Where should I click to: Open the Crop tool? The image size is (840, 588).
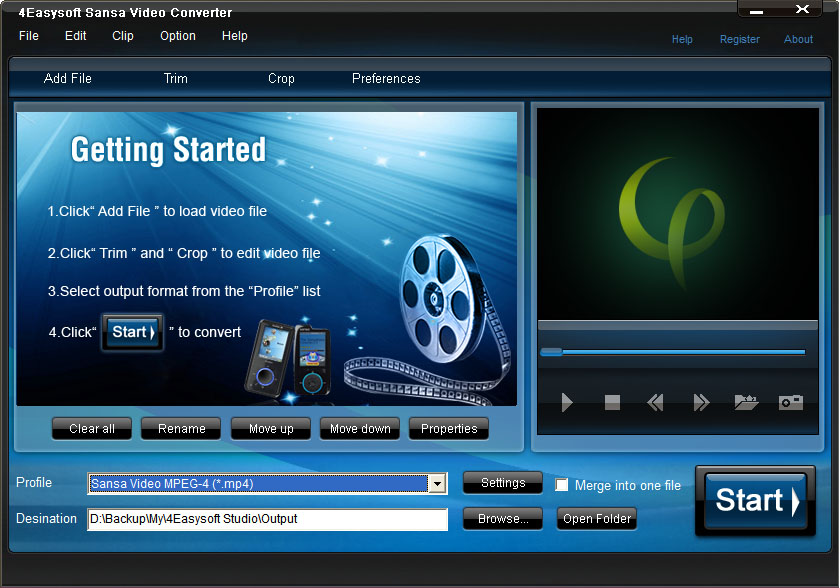pos(281,79)
